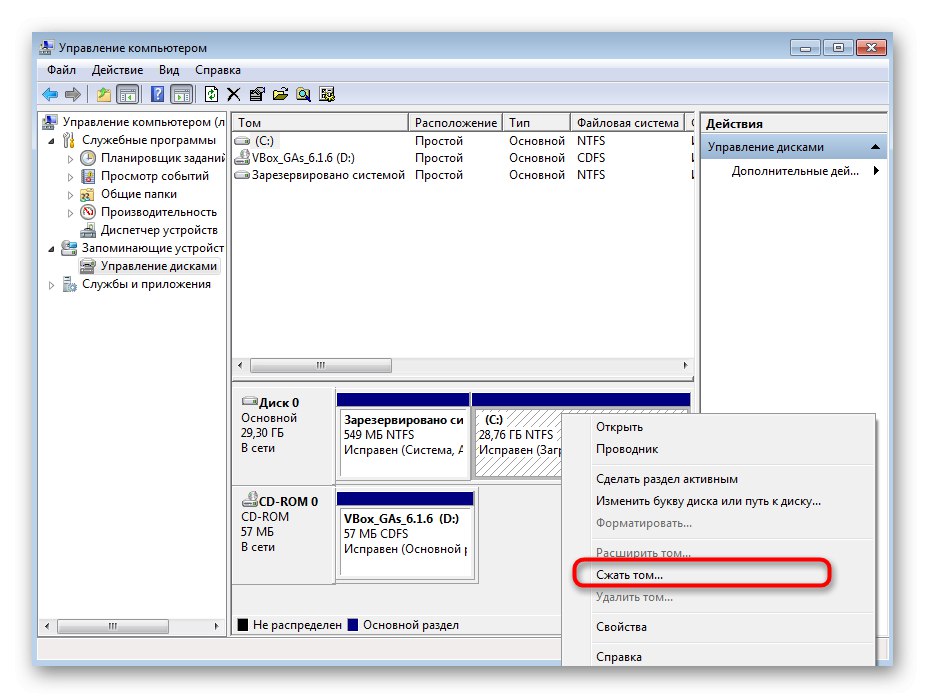Click the Диск 0 disk icon
The height and width of the screenshot is (698, 925).
pos(250,401)
